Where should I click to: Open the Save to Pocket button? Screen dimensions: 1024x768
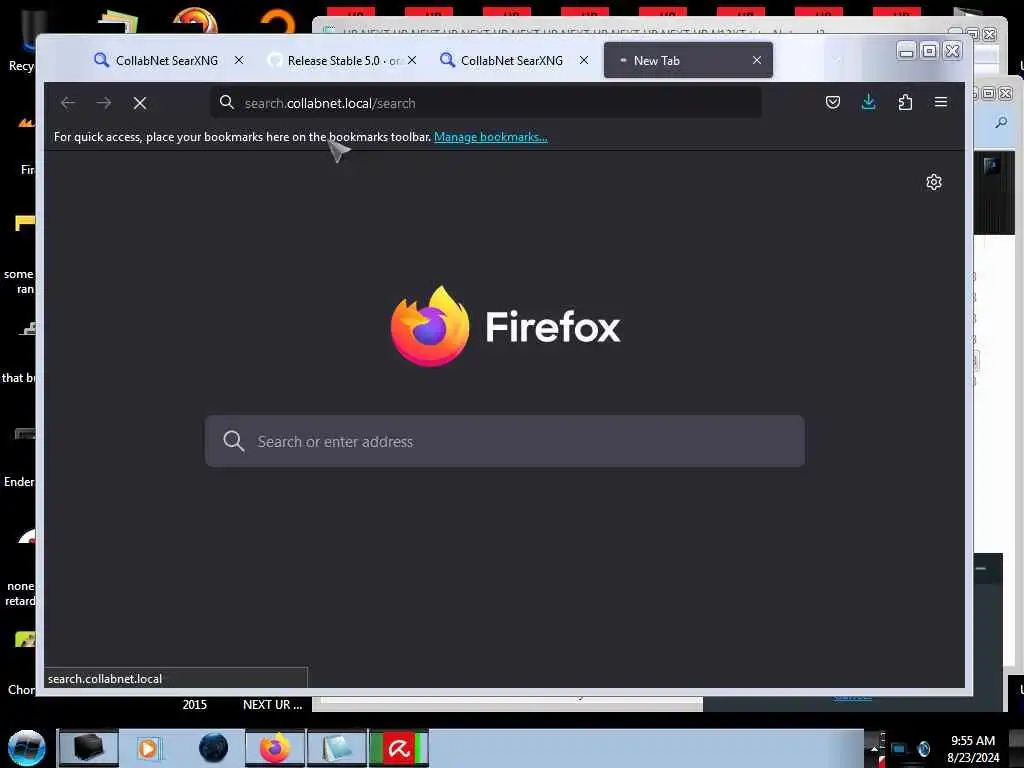[x=833, y=102]
